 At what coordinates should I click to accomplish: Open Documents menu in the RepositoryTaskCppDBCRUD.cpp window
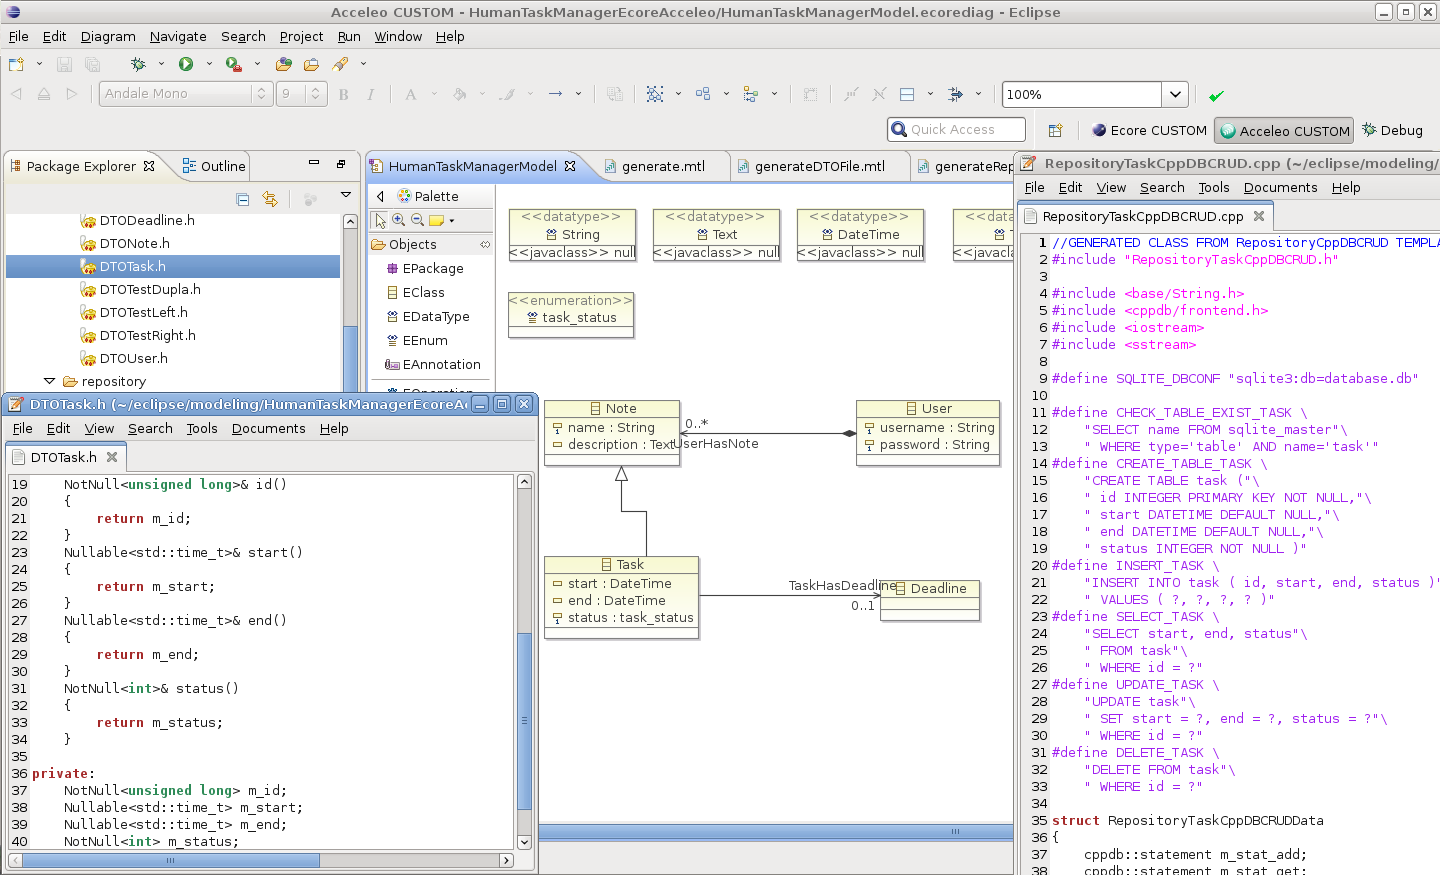click(1280, 187)
